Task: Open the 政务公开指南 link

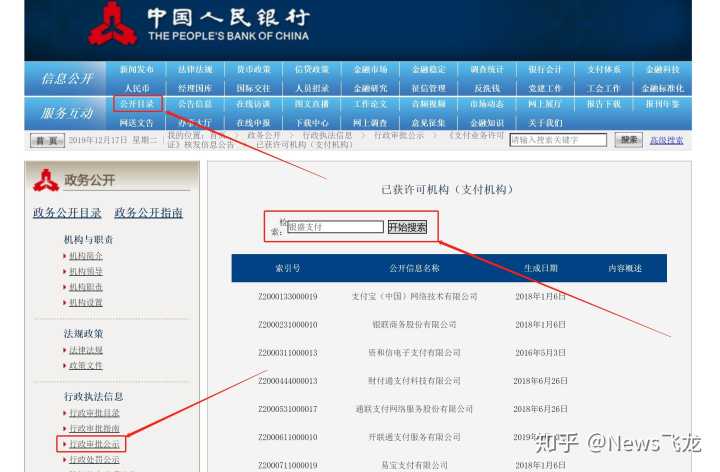Action: [149, 212]
